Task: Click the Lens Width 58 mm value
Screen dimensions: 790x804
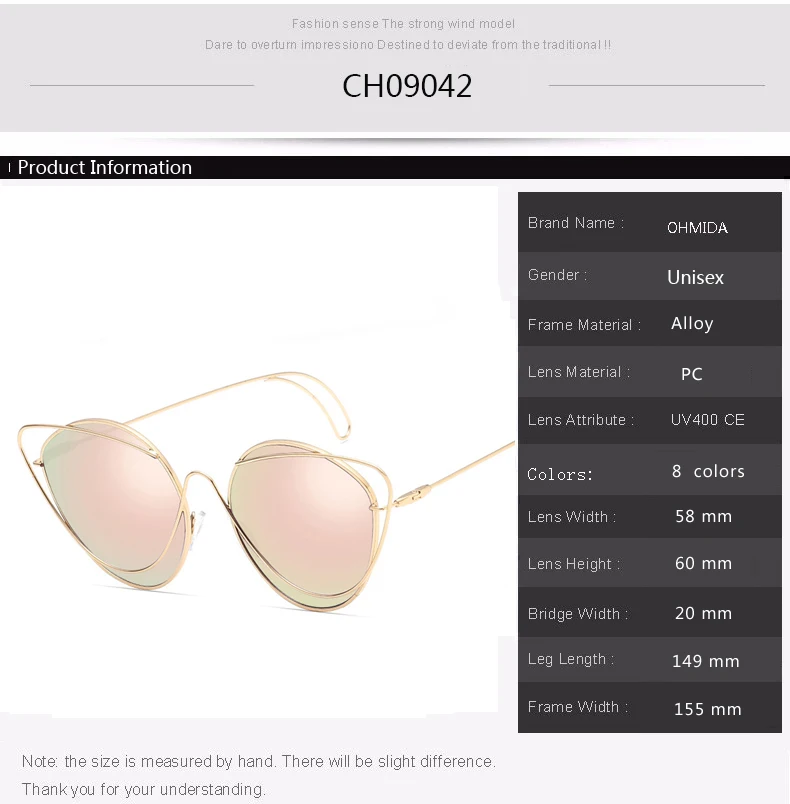Action: 703,516
